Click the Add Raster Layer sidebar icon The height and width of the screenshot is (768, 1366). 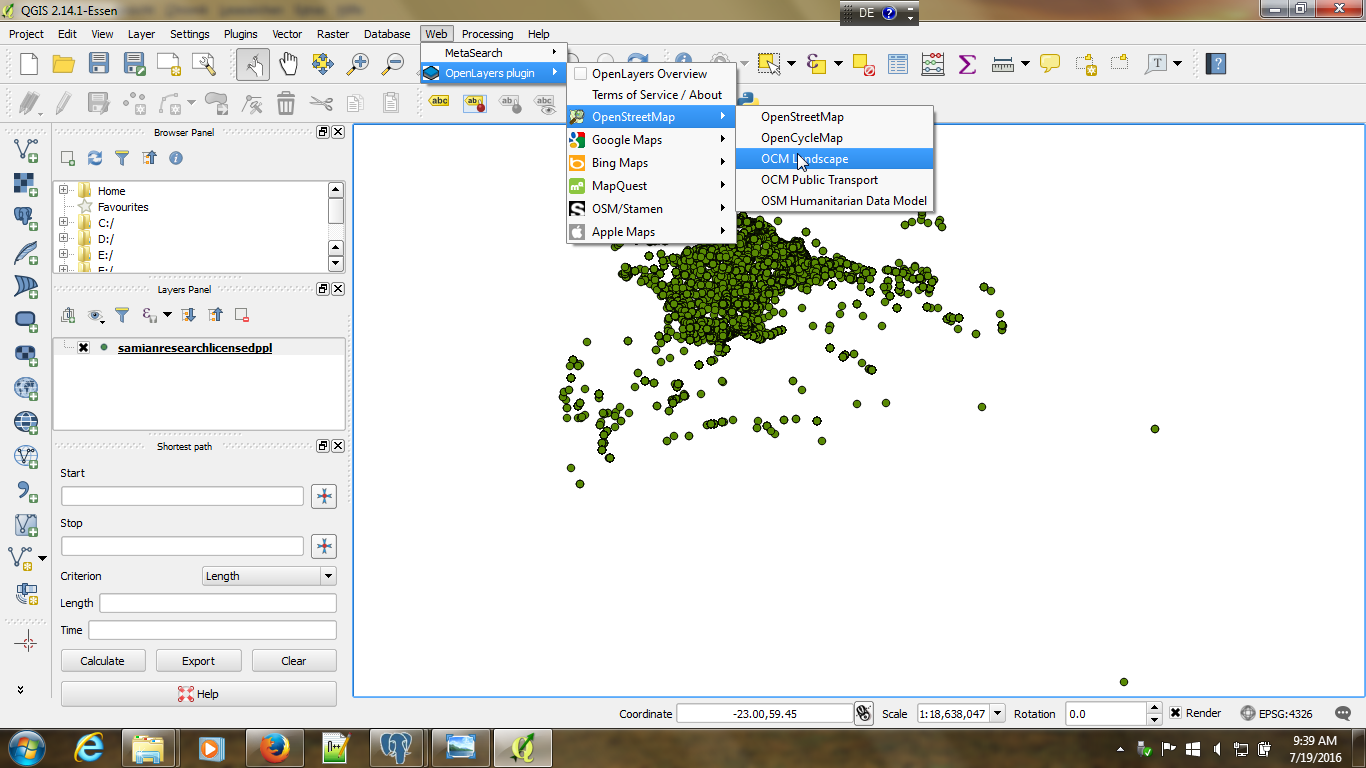[26, 184]
